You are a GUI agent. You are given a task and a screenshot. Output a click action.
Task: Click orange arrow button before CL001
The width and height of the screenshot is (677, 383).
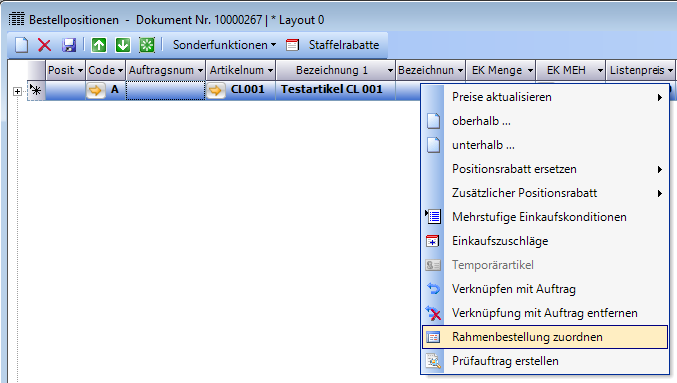(x=215, y=90)
